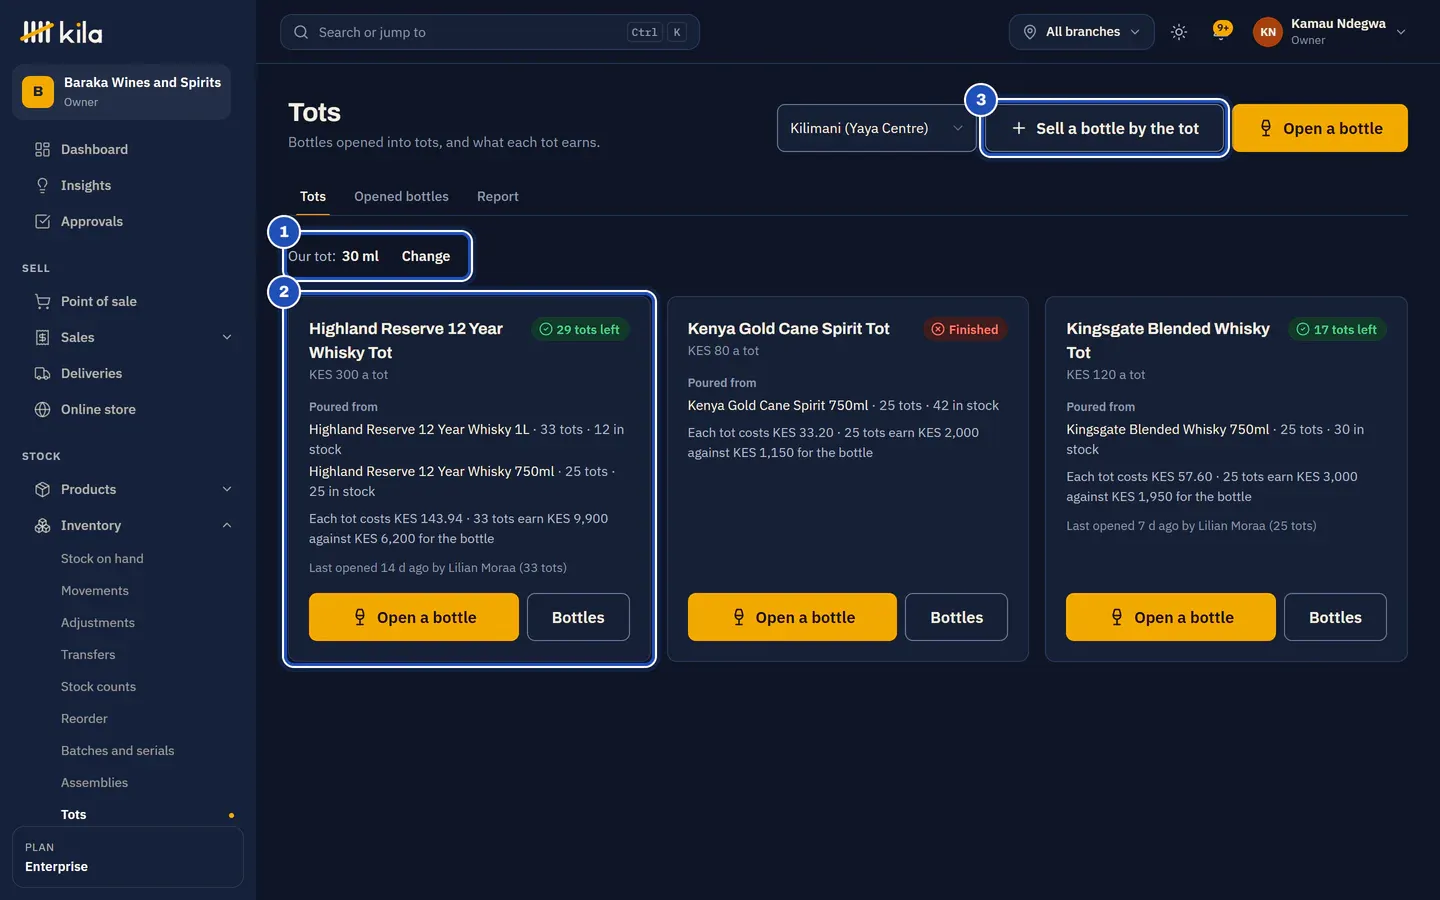Click the header Open a bottle button
This screenshot has width=1440, height=900.
coord(1320,128)
